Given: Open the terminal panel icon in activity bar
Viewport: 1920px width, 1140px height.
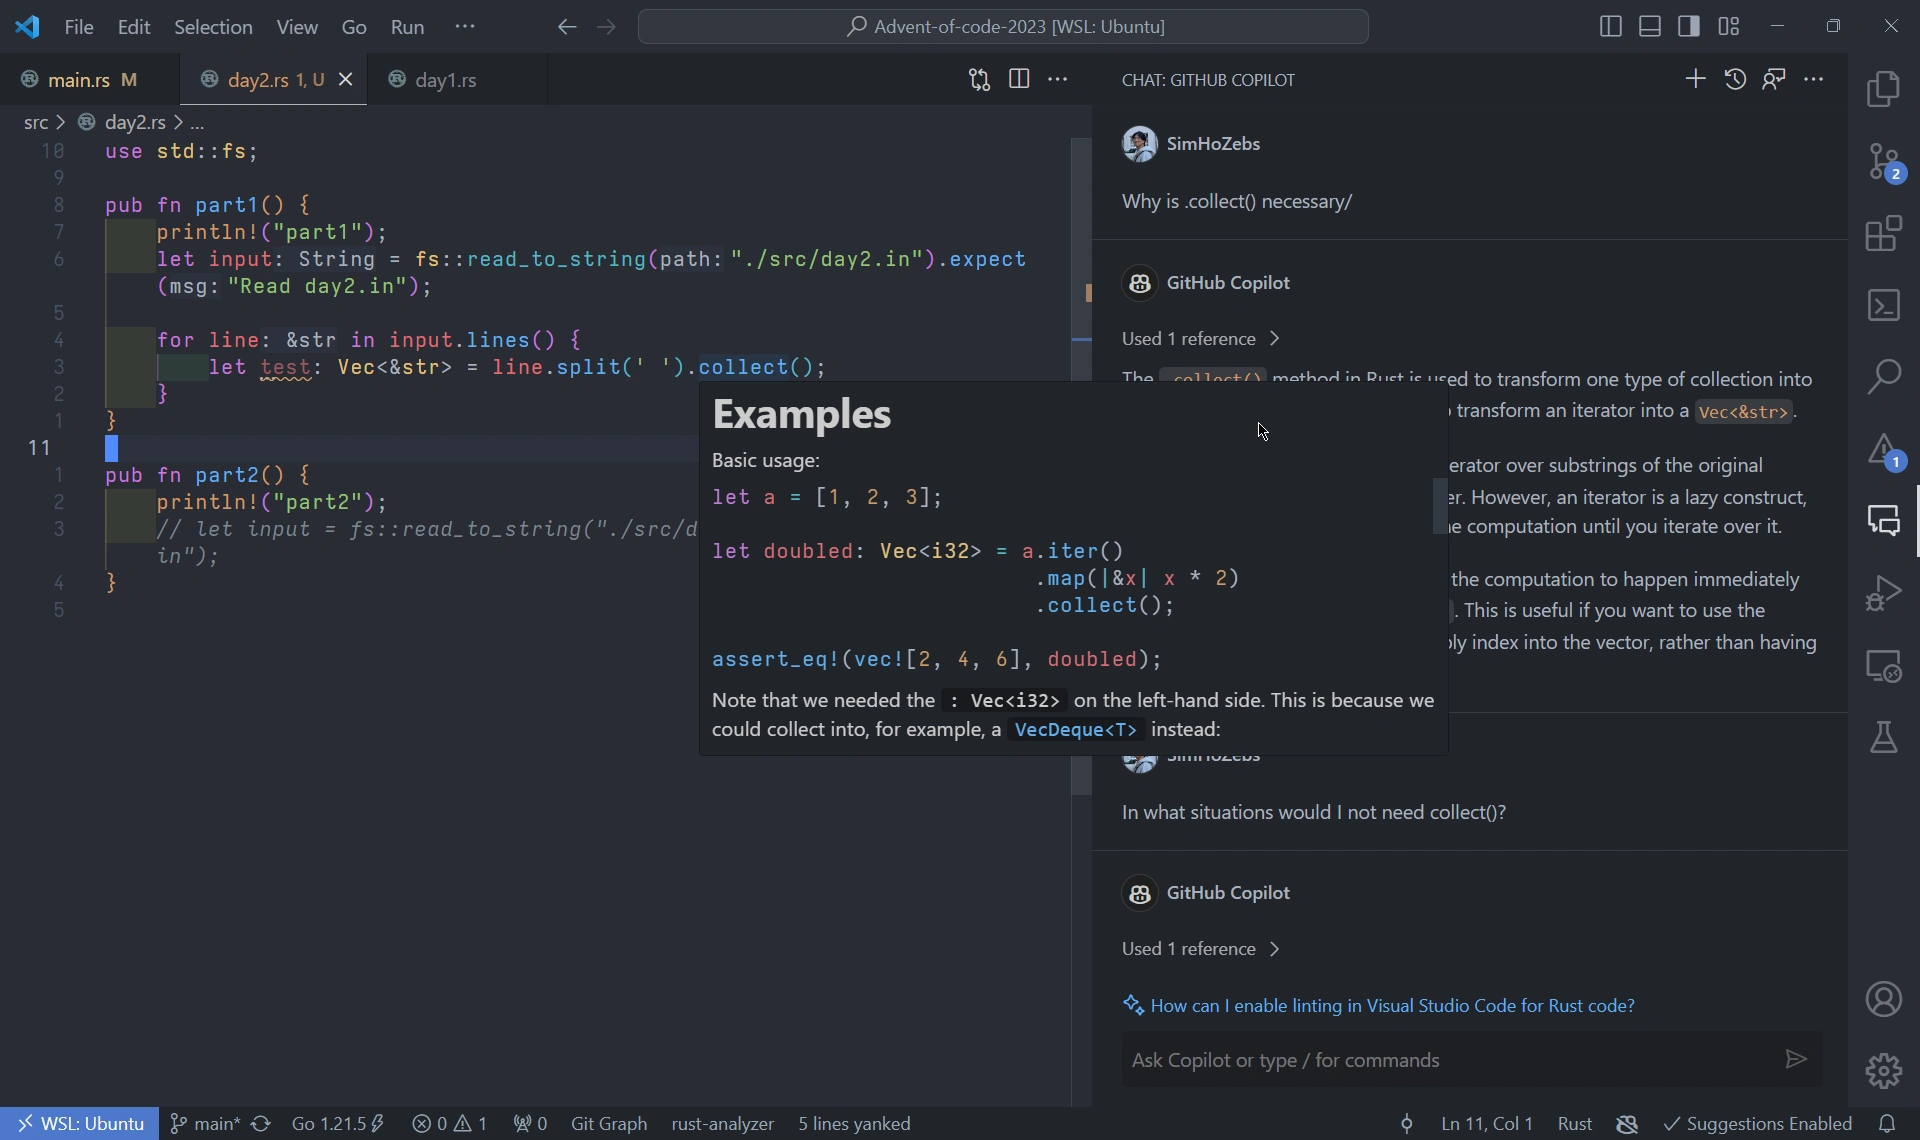Looking at the screenshot, I should point(1884,305).
